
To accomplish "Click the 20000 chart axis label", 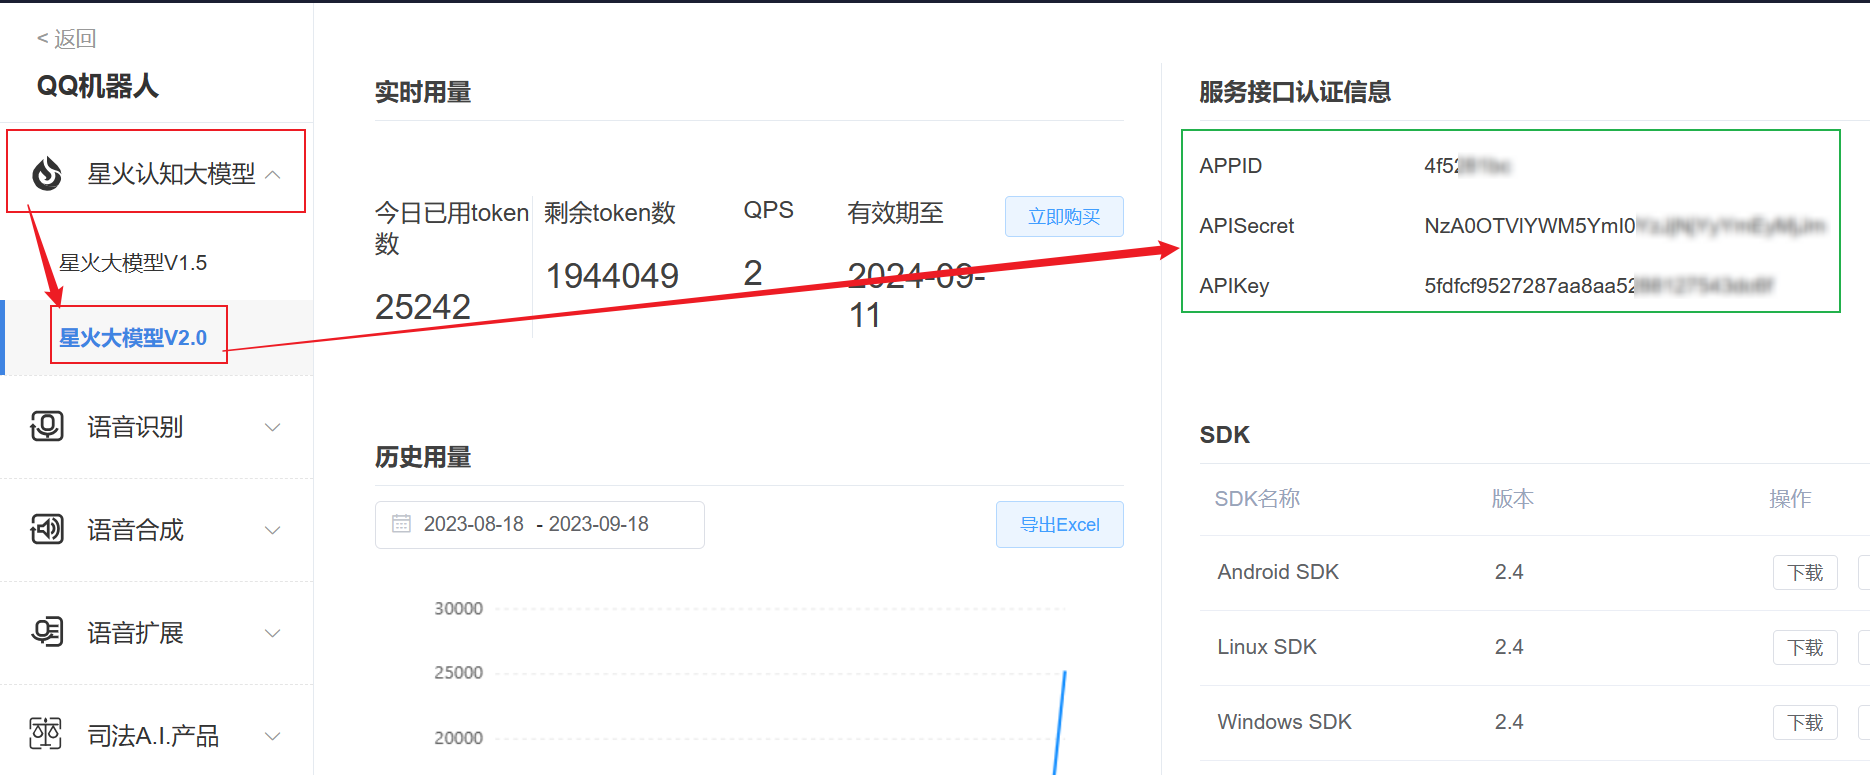I will (x=458, y=738).
